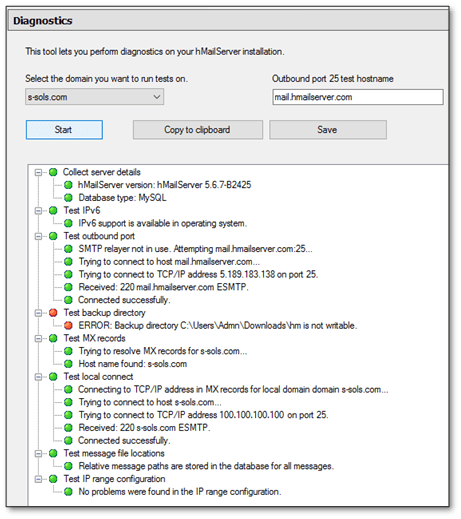
Task: Select the Received: 220 s-sols.com ESMTP entry
Action: pos(144,428)
